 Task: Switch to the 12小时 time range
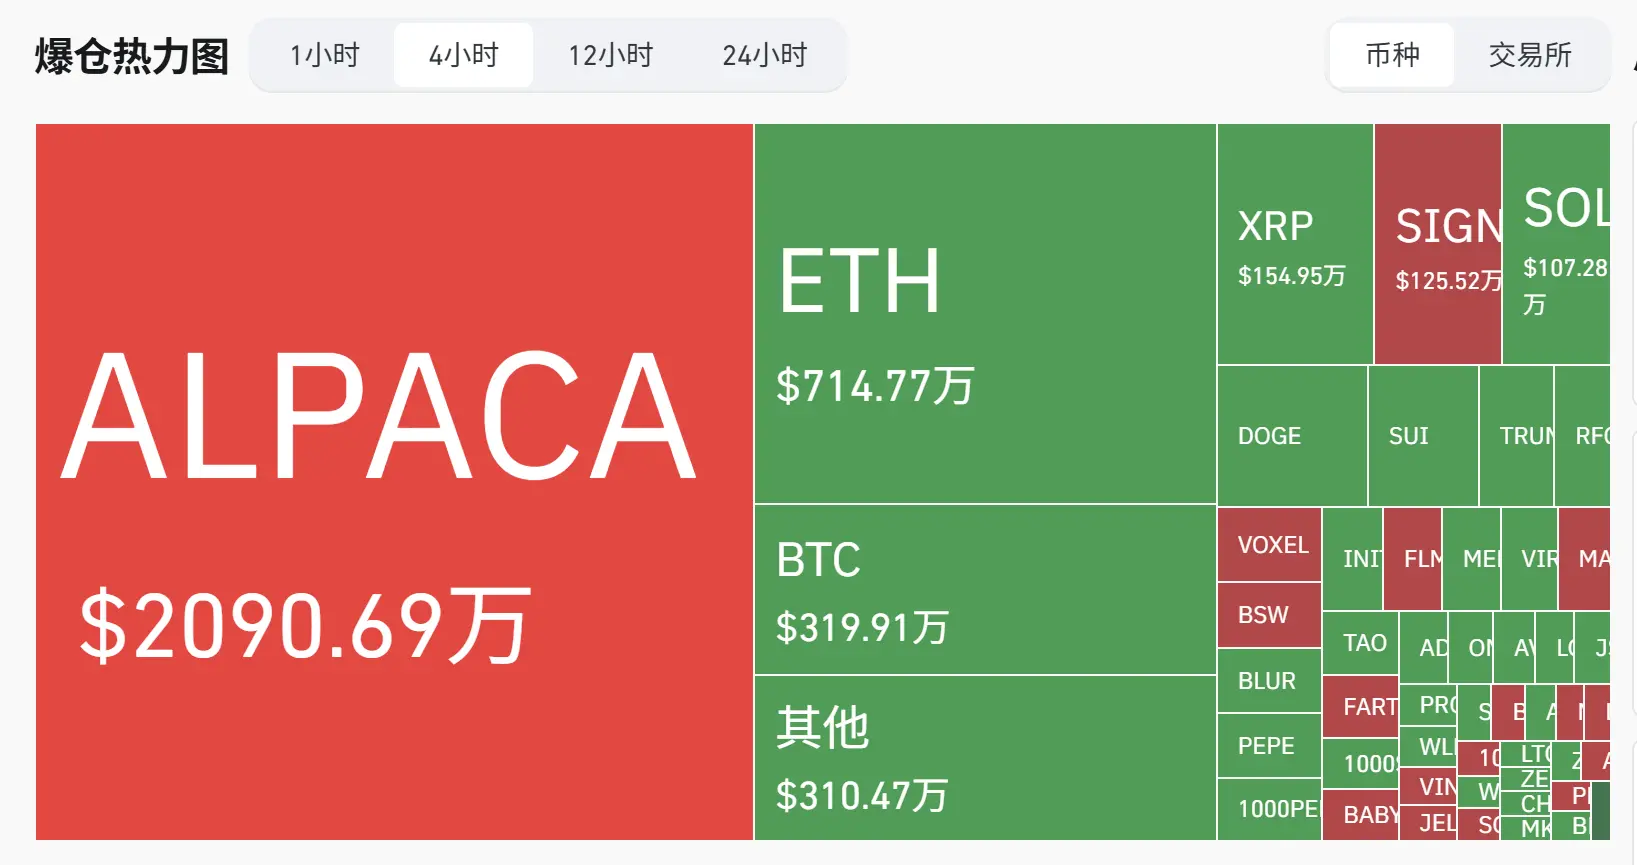(x=609, y=55)
